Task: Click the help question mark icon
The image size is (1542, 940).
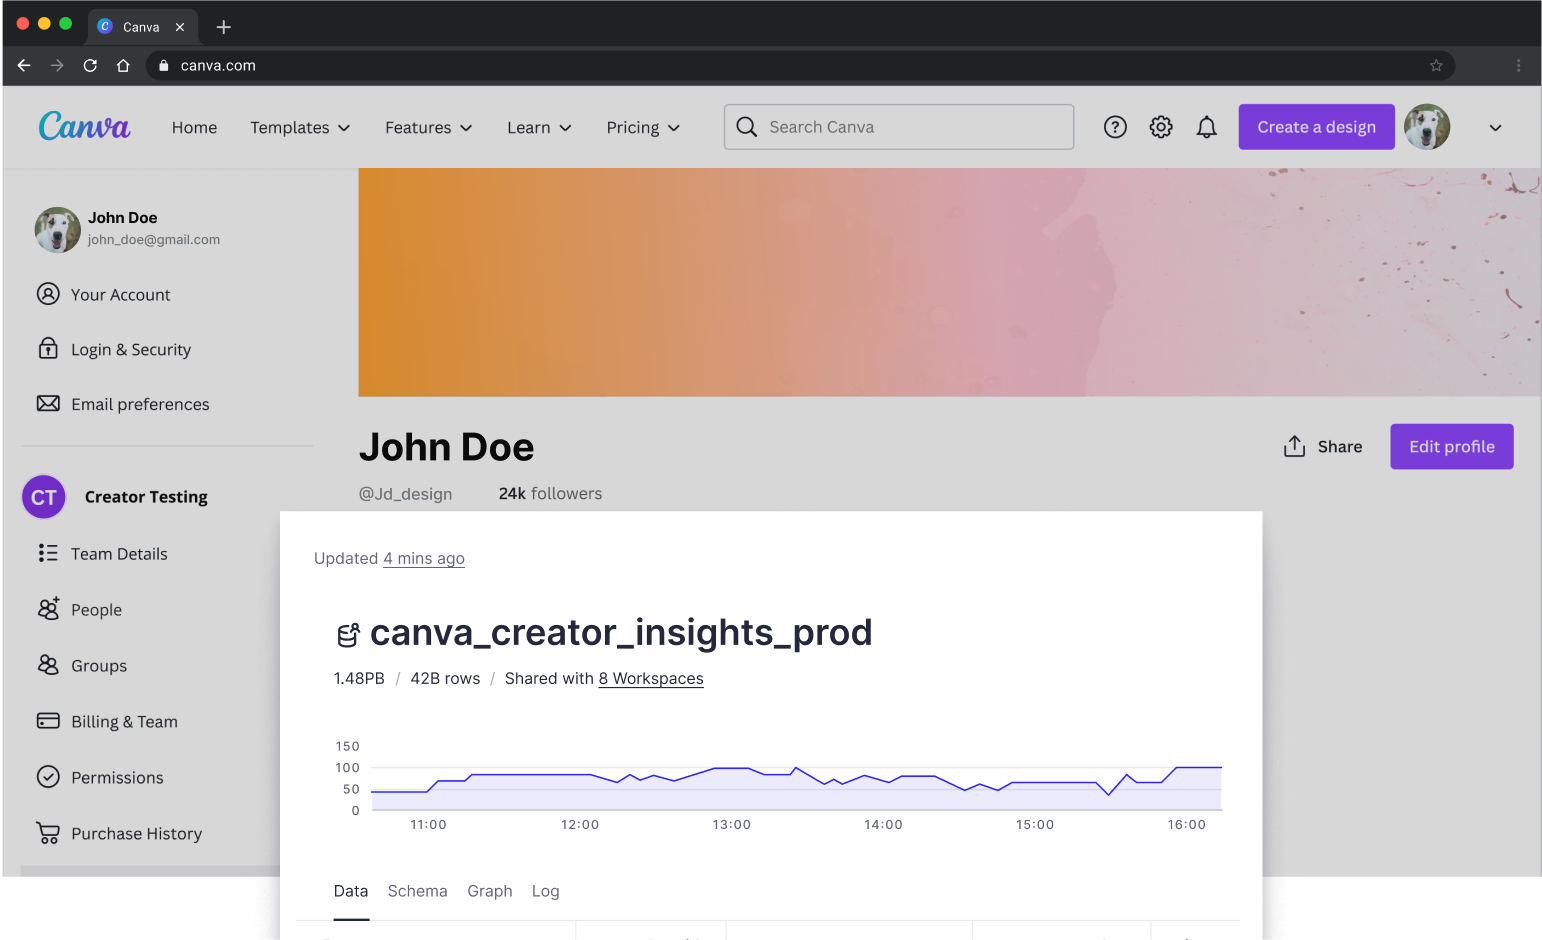Action: coord(1115,127)
